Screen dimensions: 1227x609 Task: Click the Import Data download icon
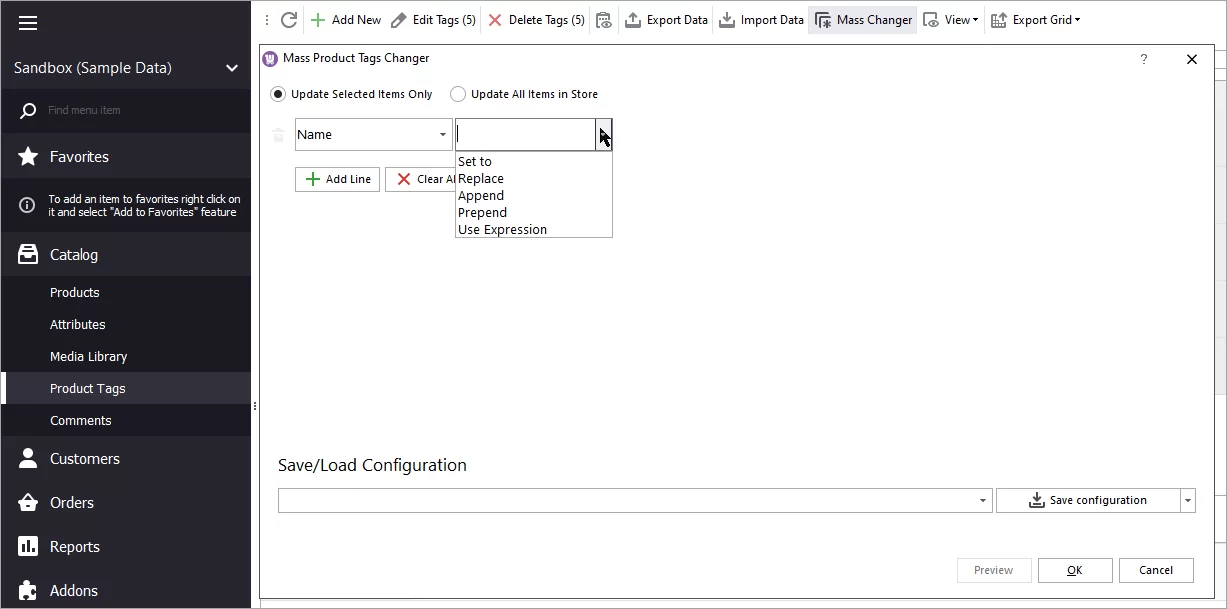(726, 19)
